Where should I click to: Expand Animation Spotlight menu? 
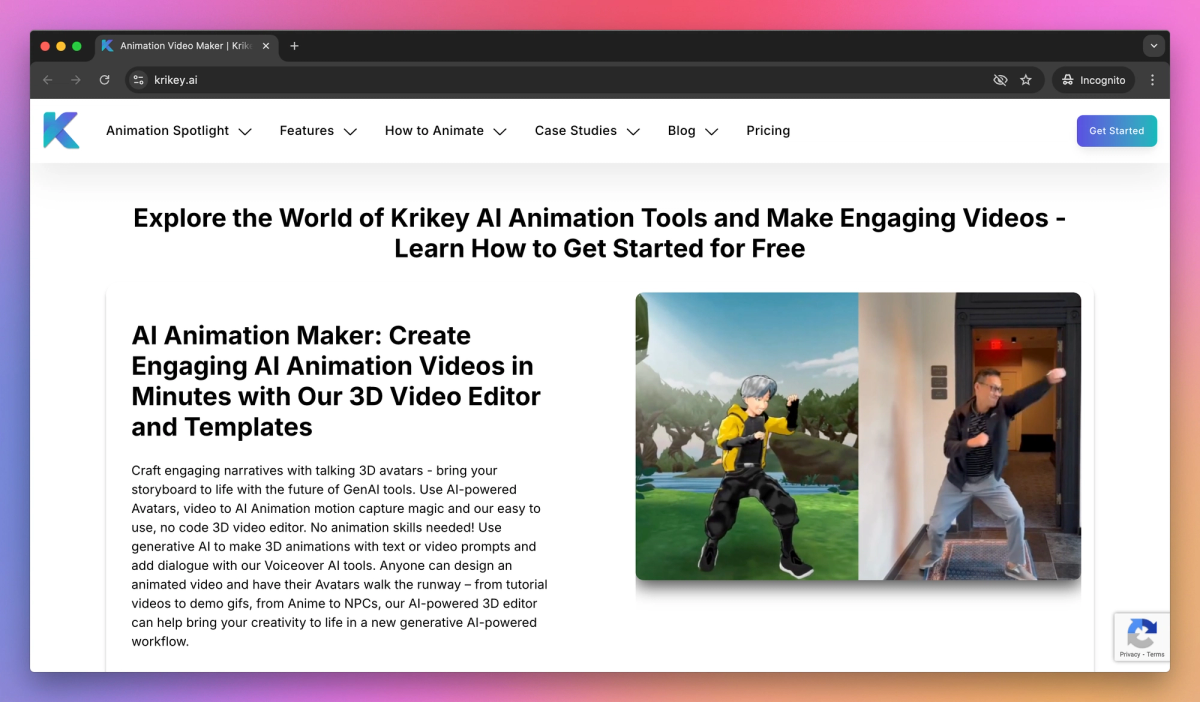pos(178,131)
